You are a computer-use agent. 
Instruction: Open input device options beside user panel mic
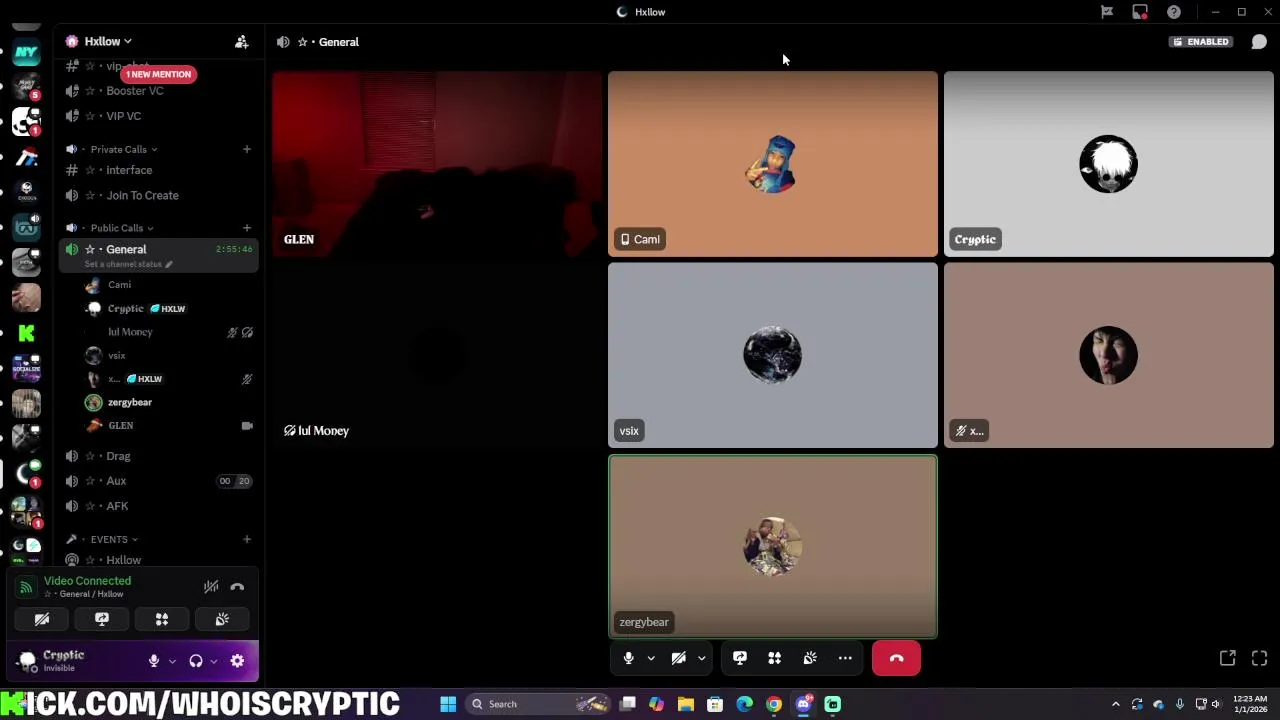[x=172, y=661]
